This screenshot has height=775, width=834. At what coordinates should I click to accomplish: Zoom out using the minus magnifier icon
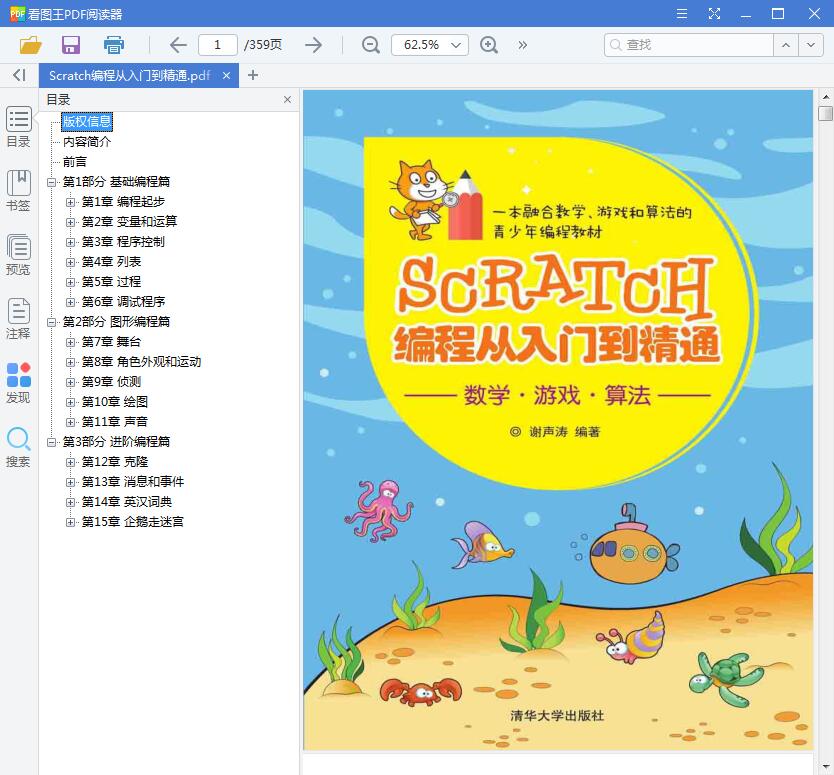pyautogui.click(x=371, y=45)
